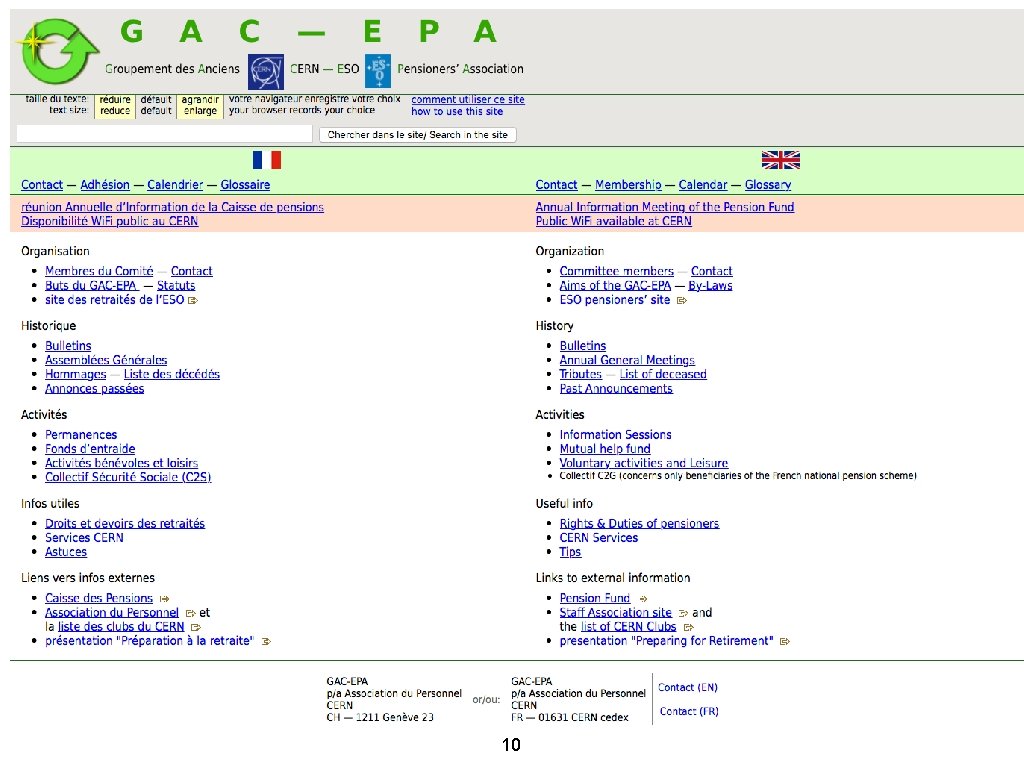The image size is (1024, 768).
Task: Select the British flag icon
Action: (780, 160)
